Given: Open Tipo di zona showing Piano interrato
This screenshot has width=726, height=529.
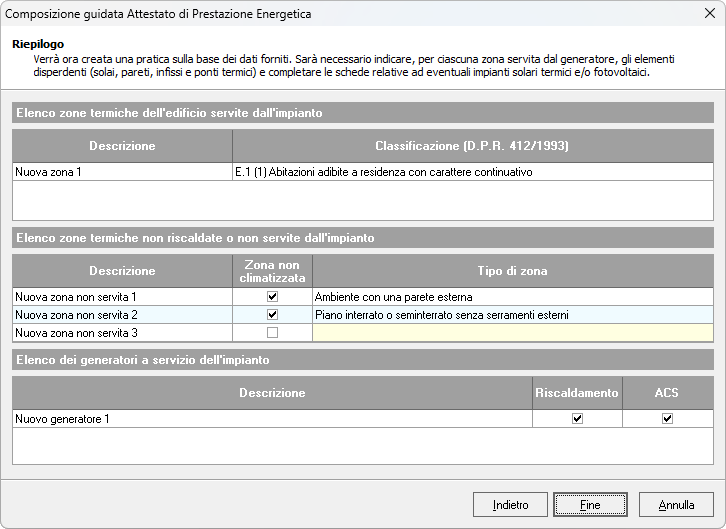Looking at the screenshot, I should [x=512, y=315].
